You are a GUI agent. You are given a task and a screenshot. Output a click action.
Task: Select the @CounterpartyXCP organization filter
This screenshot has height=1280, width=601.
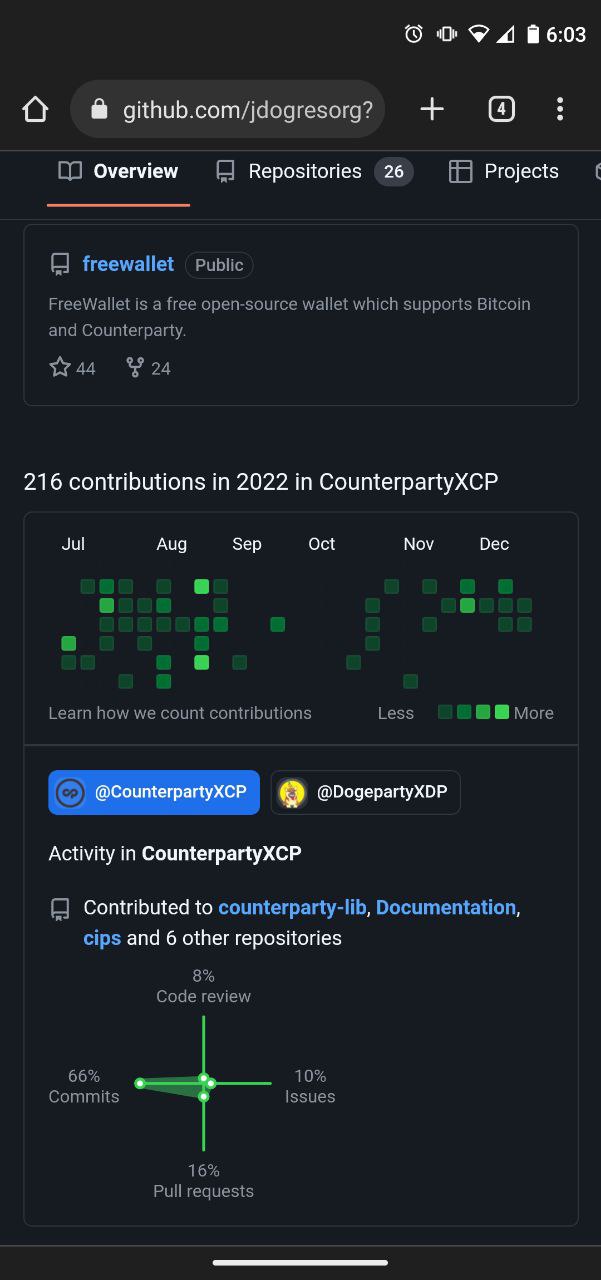pyautogui.click(x=154, y=792)
